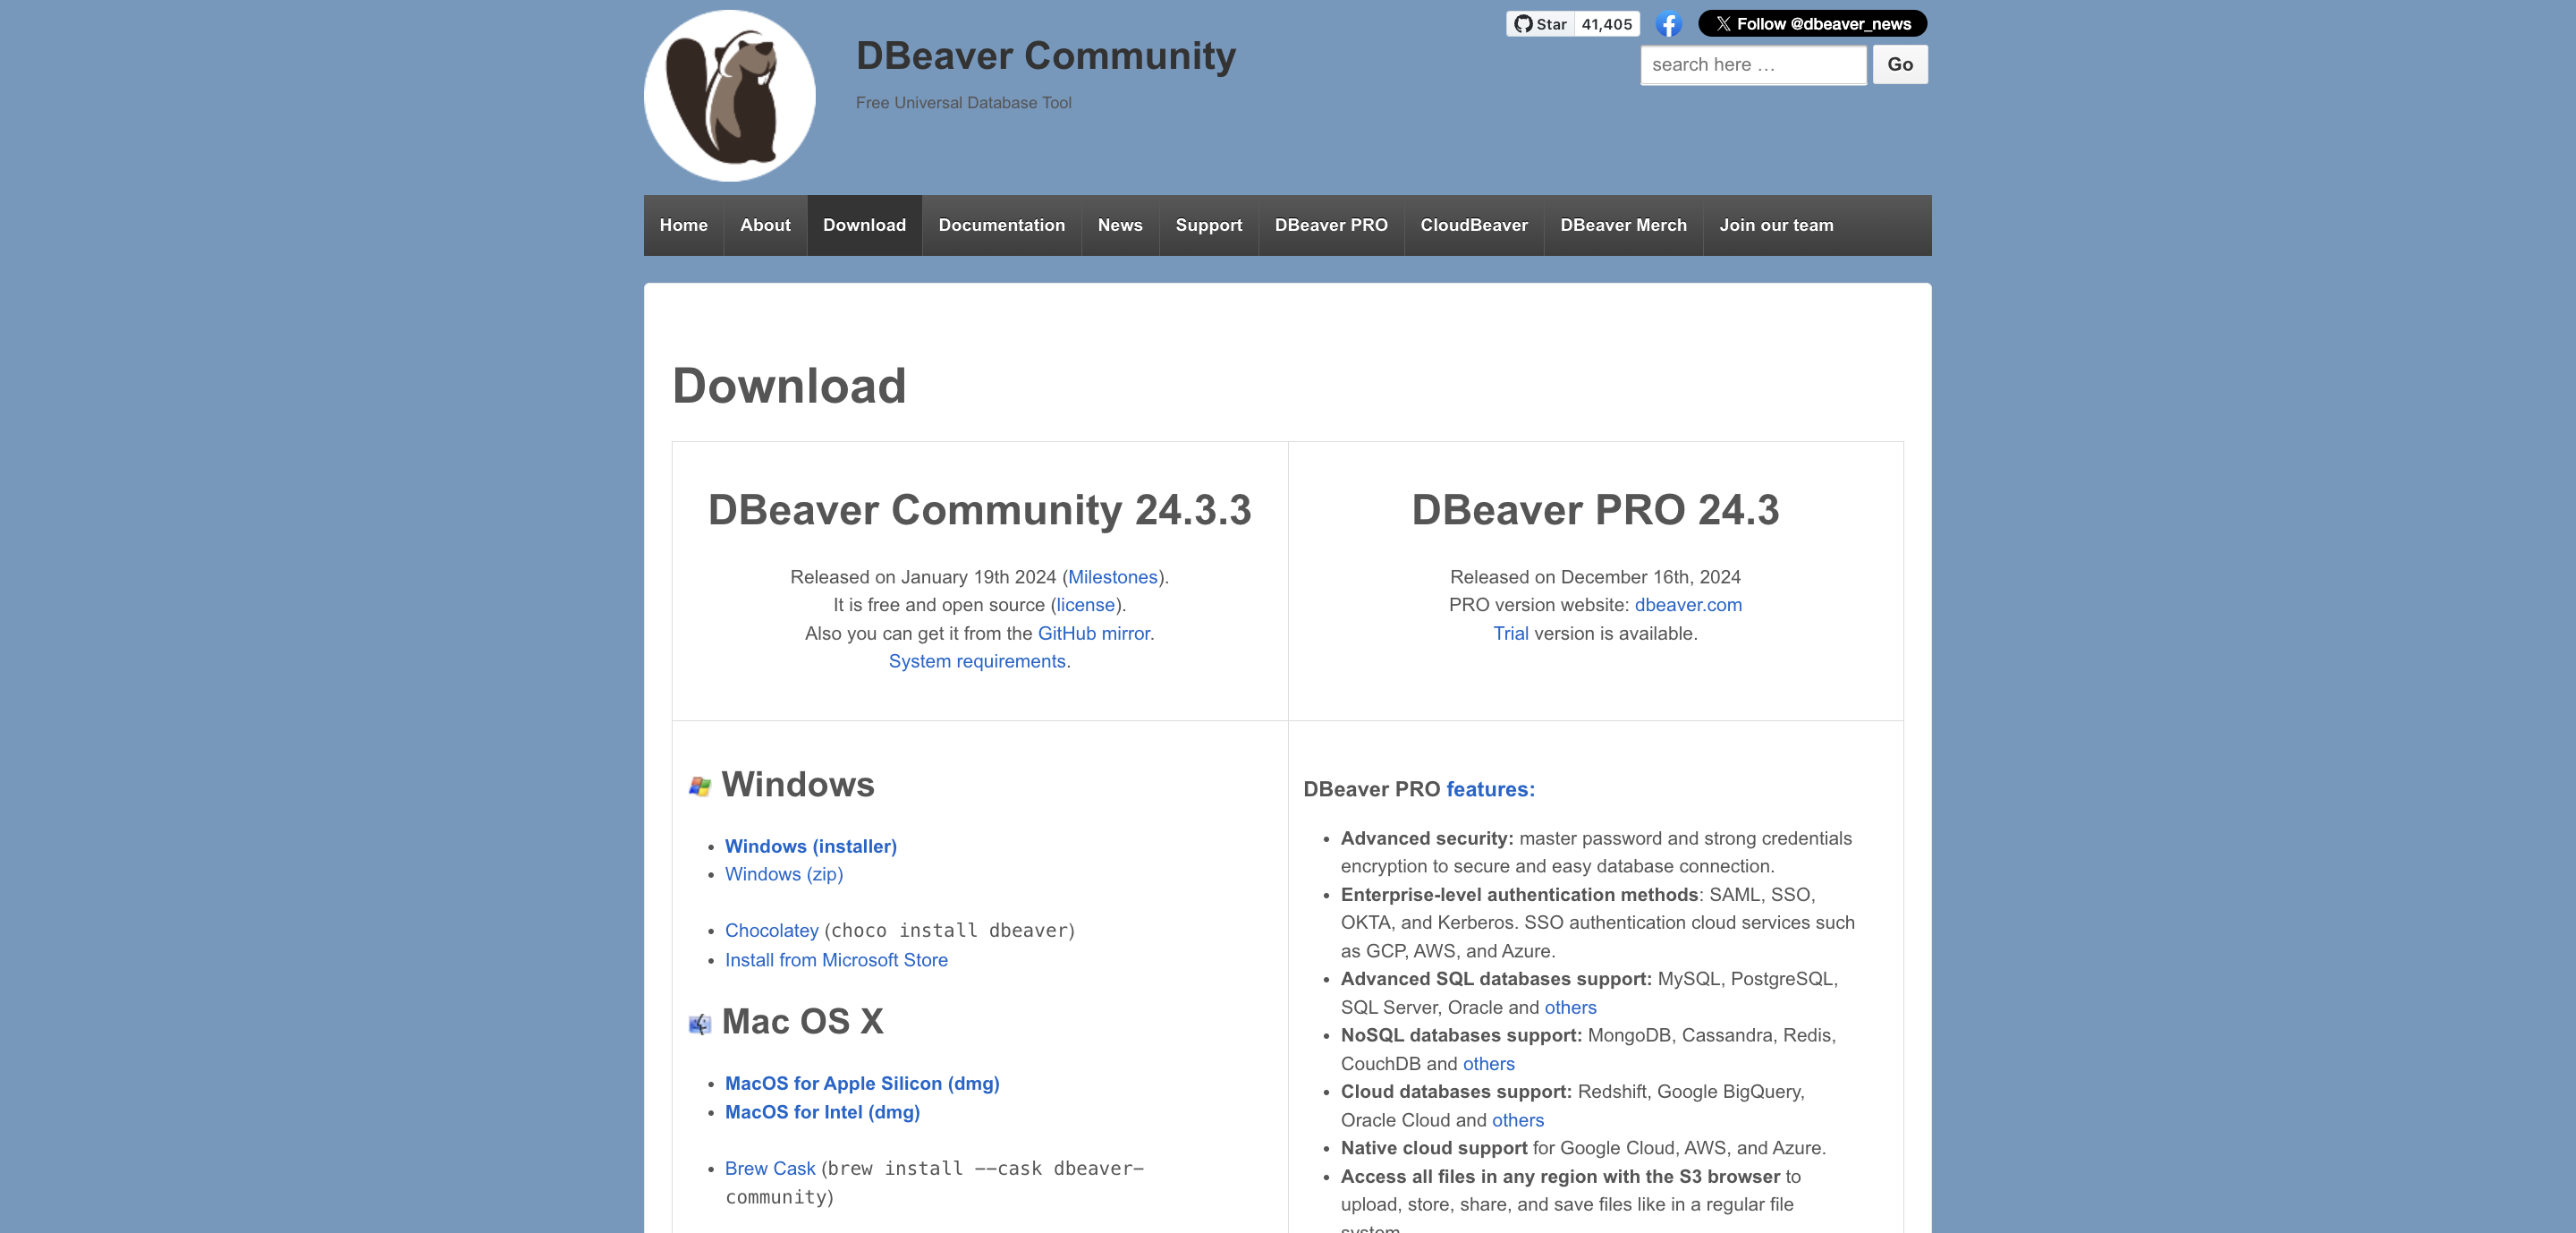Click the DBeaver beaver logo
This screenshot has width=2576, height=1233.
tap(729, 96)
